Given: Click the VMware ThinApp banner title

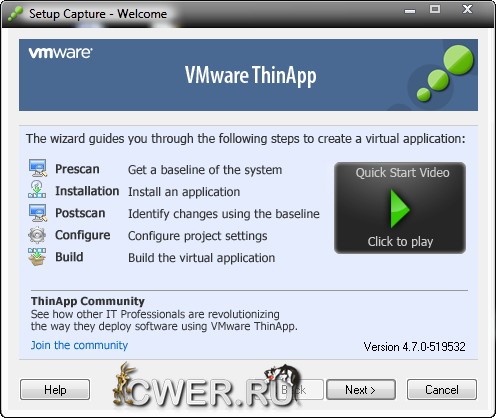Looking at the screenshot, I should (251, 75).
